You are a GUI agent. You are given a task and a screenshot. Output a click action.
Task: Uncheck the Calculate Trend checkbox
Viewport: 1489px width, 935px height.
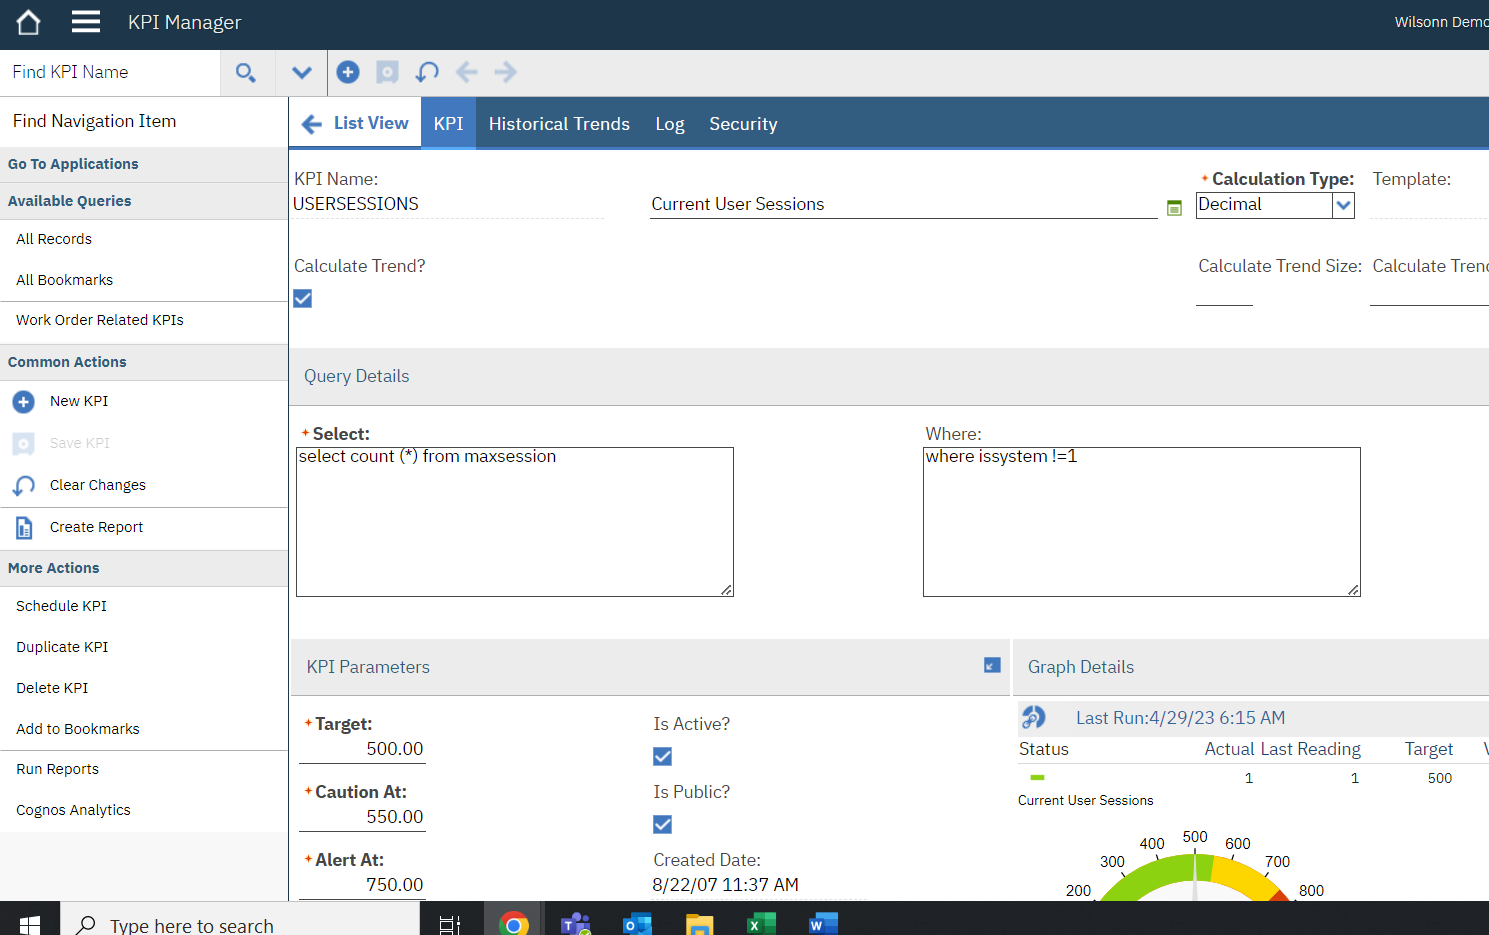pos(302,298)
